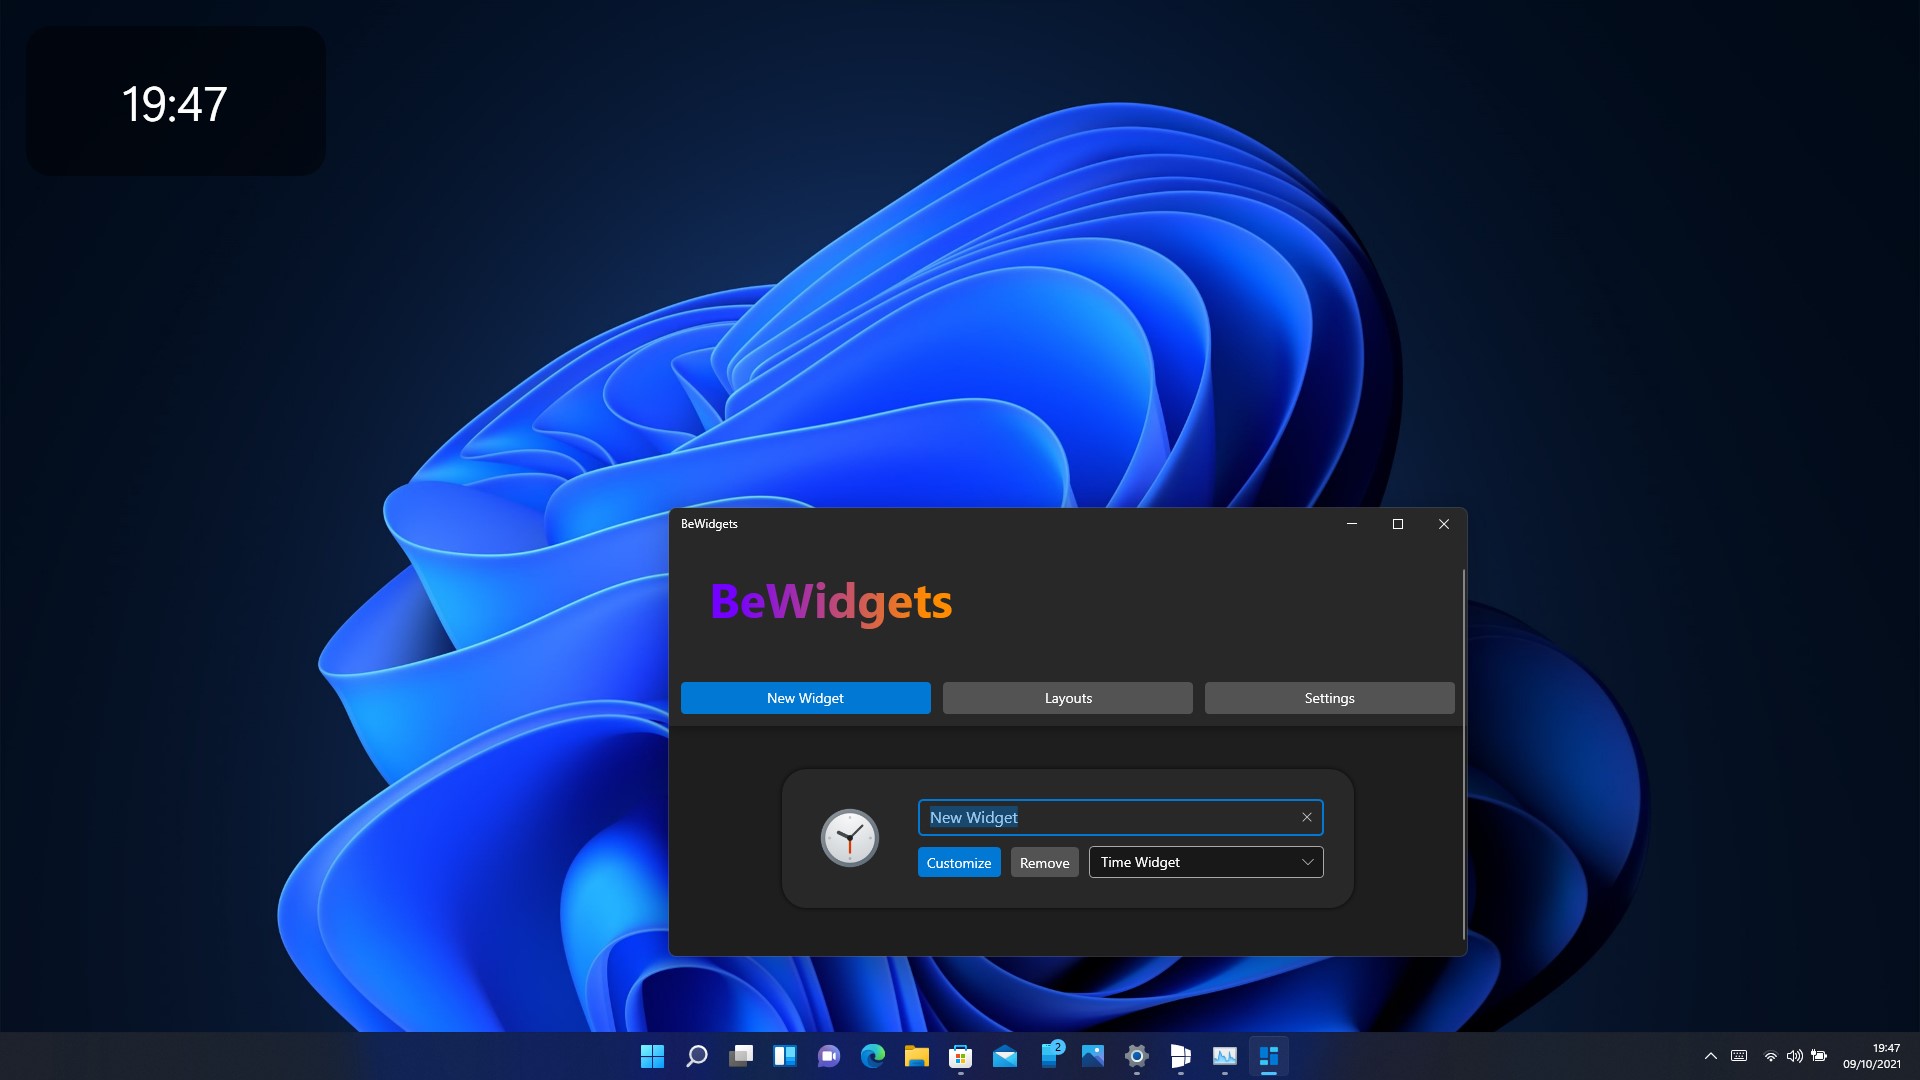The width and height of the screenshot is (1920, 1080).
Task: Open Task View from taskbar
Action: tap(741, 1056)
